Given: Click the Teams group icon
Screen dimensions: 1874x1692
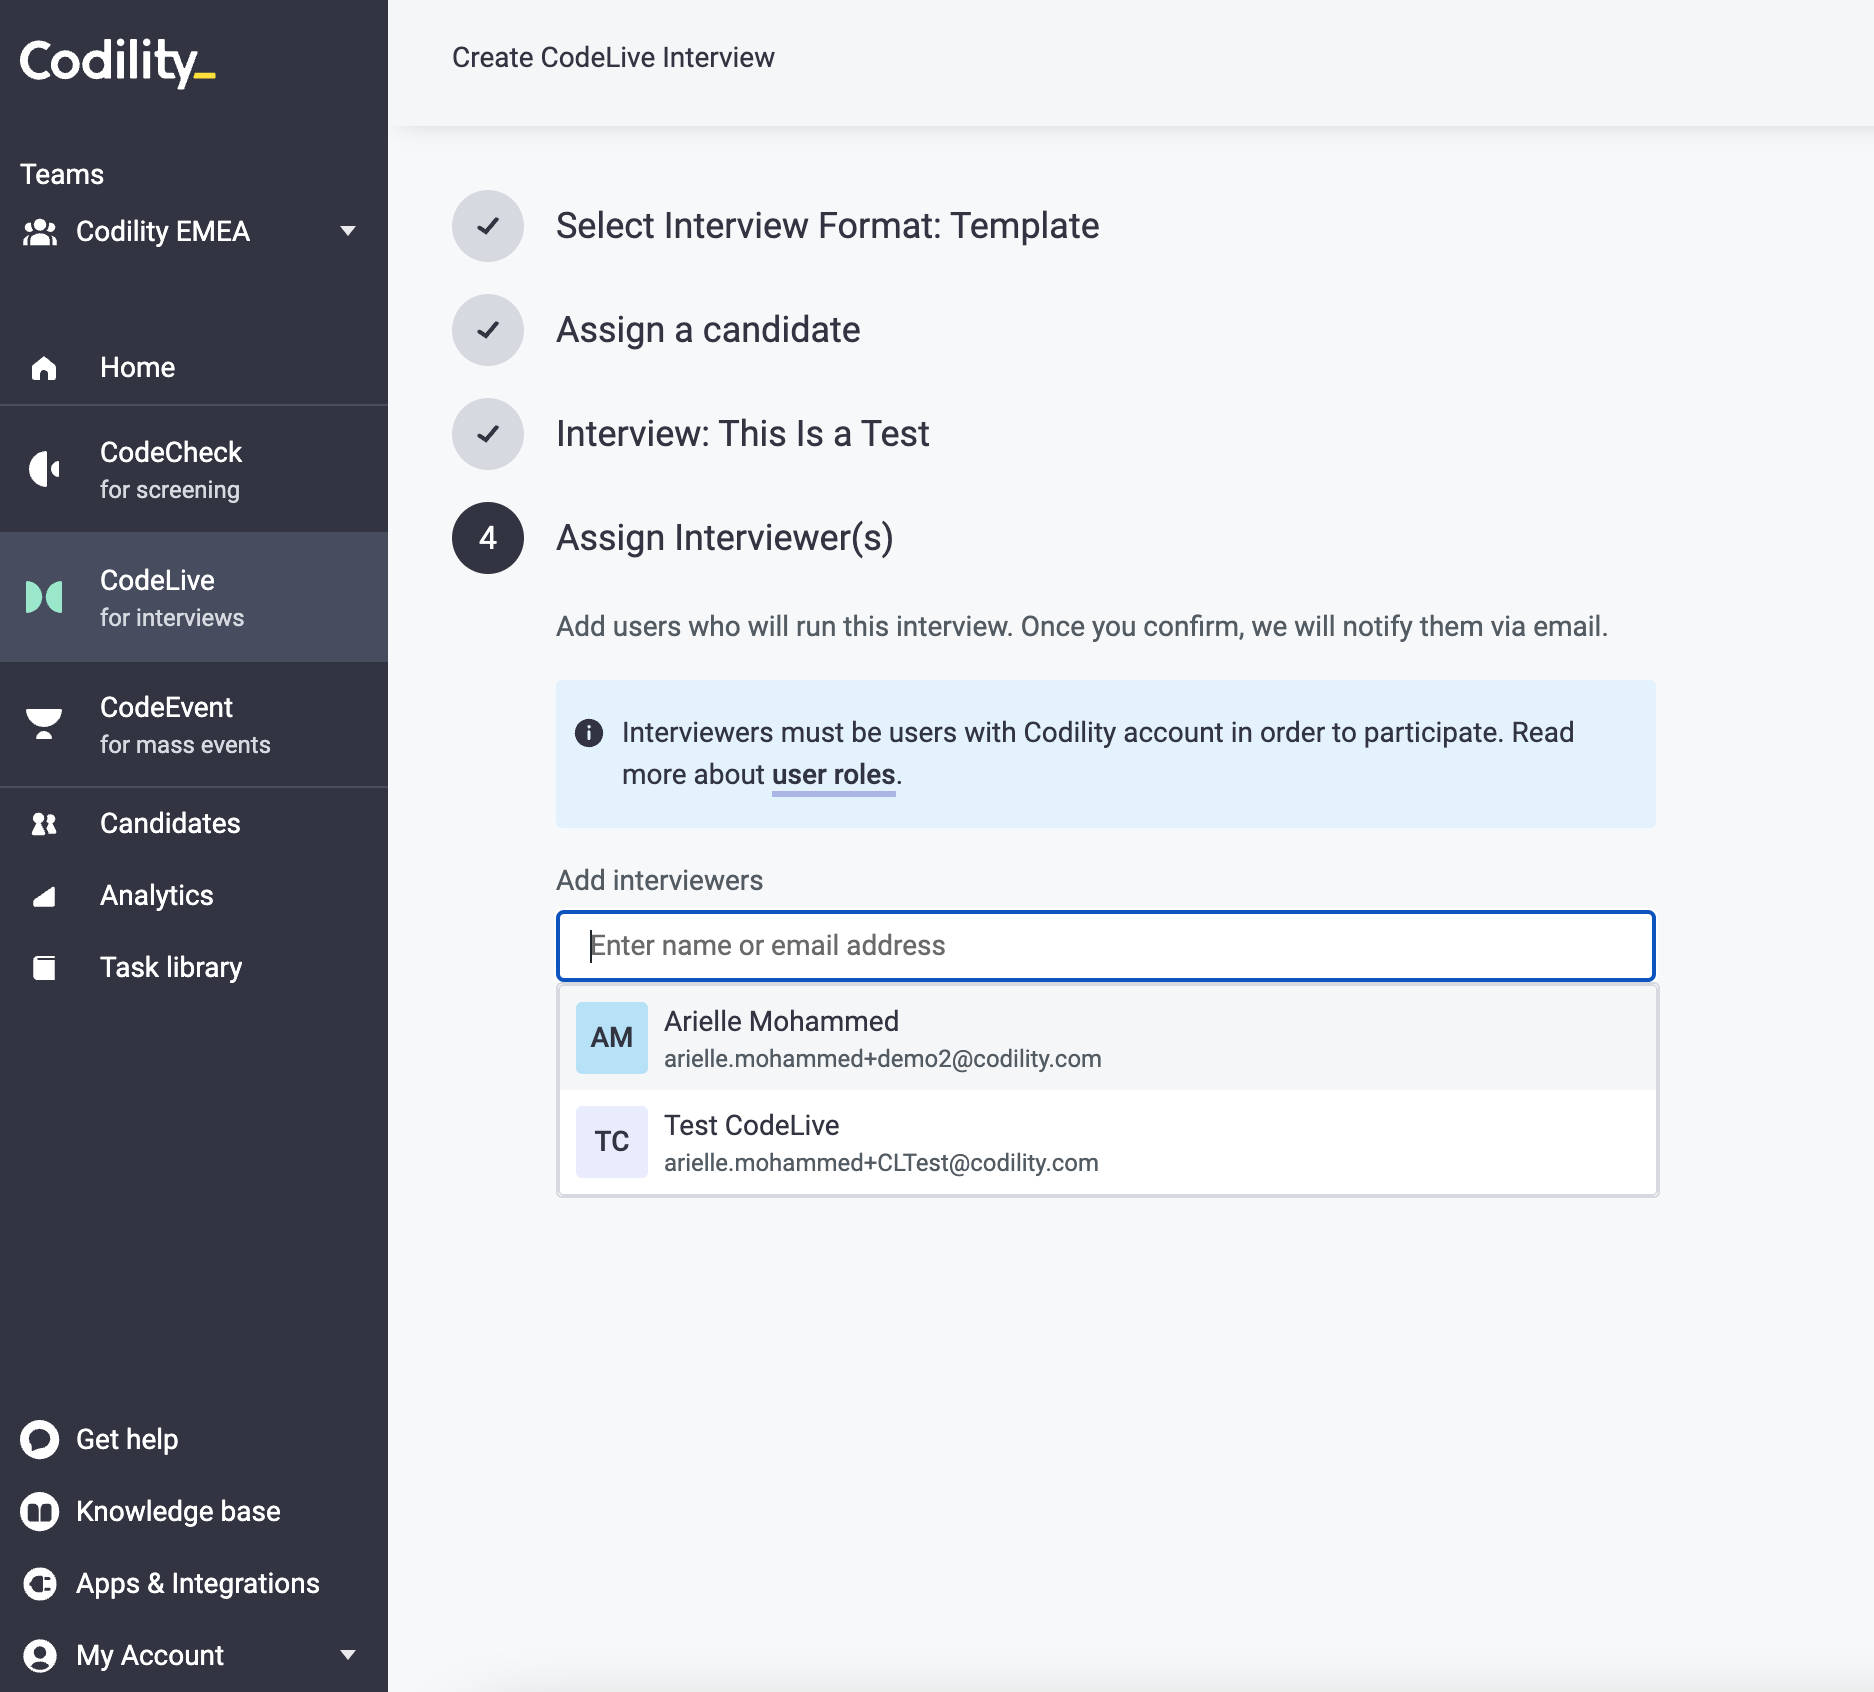Looking at the screenshot, I should click(40, 232).
